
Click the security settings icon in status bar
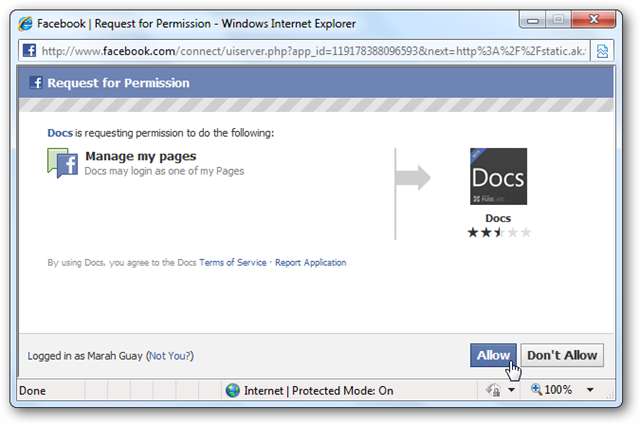(493, 390)
